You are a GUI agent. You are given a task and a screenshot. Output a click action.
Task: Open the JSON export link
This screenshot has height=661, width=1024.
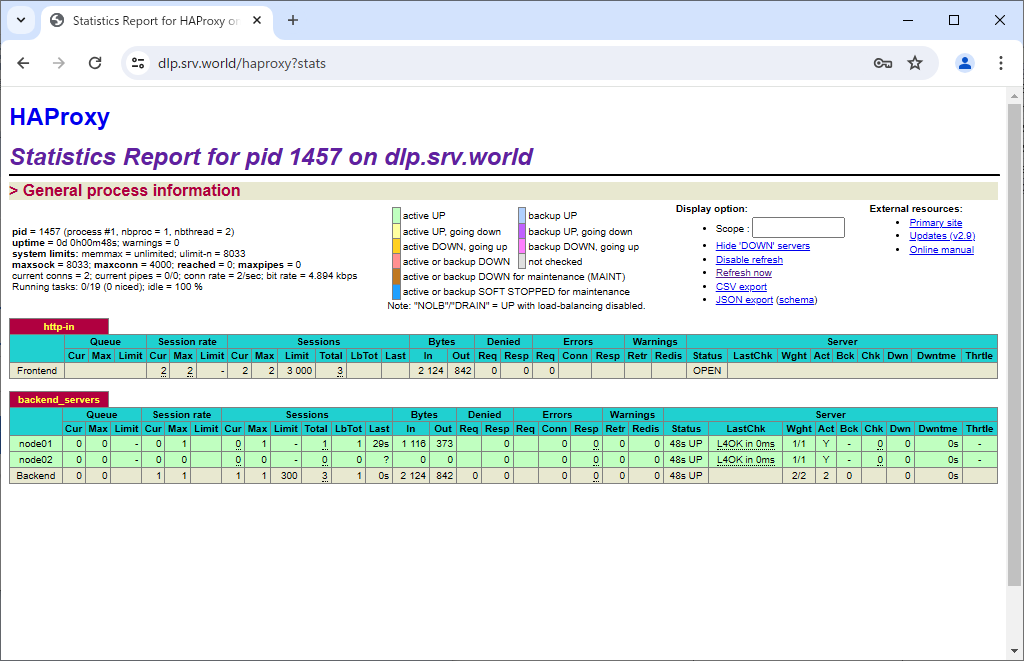coord(744,300)
